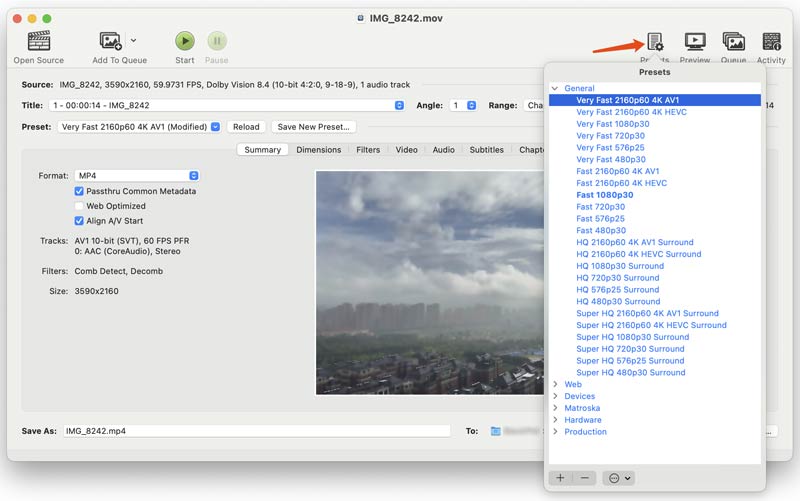
Task: Select Very Fast 2160p60 4K AV1 preset
Action: click(655, 100)
